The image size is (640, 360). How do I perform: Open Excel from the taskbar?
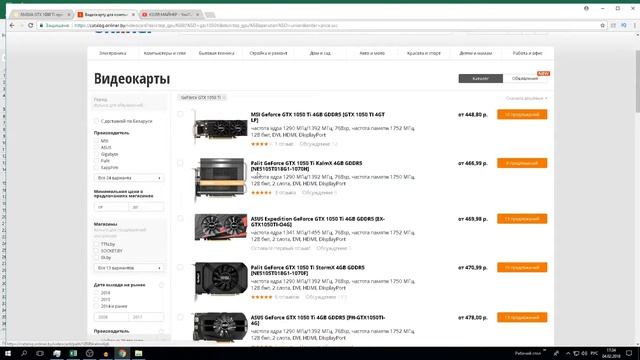tap(73, 353)
